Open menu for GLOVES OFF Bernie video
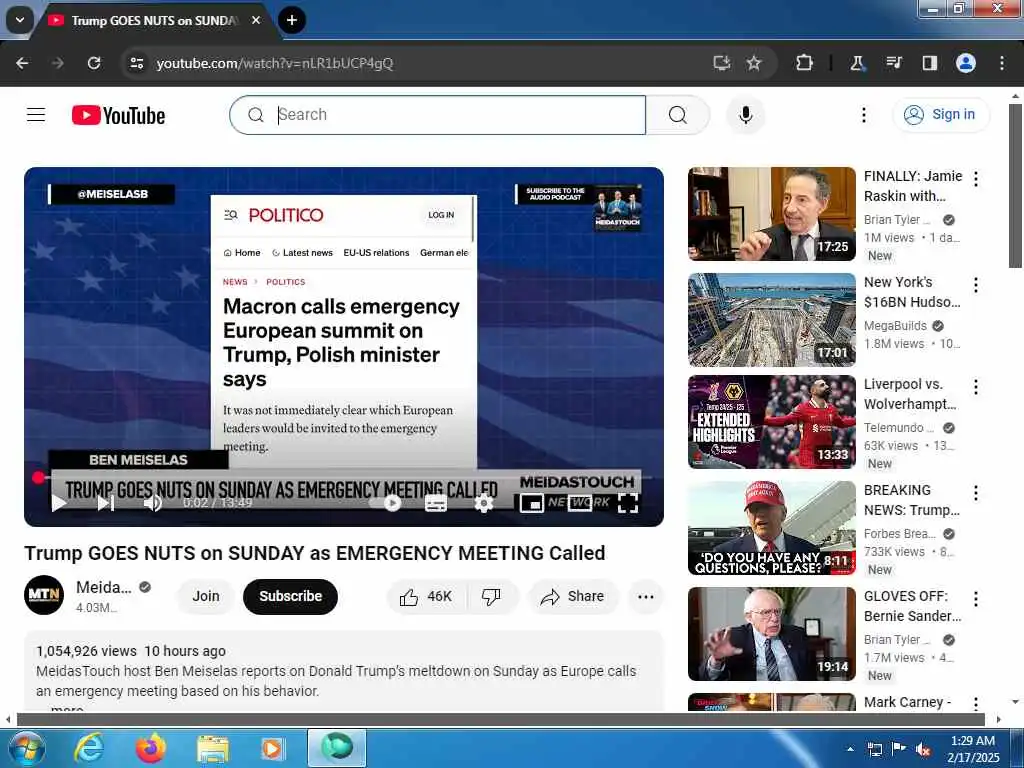This screenshot has height=768, width=1024. (x=975, y=599)
